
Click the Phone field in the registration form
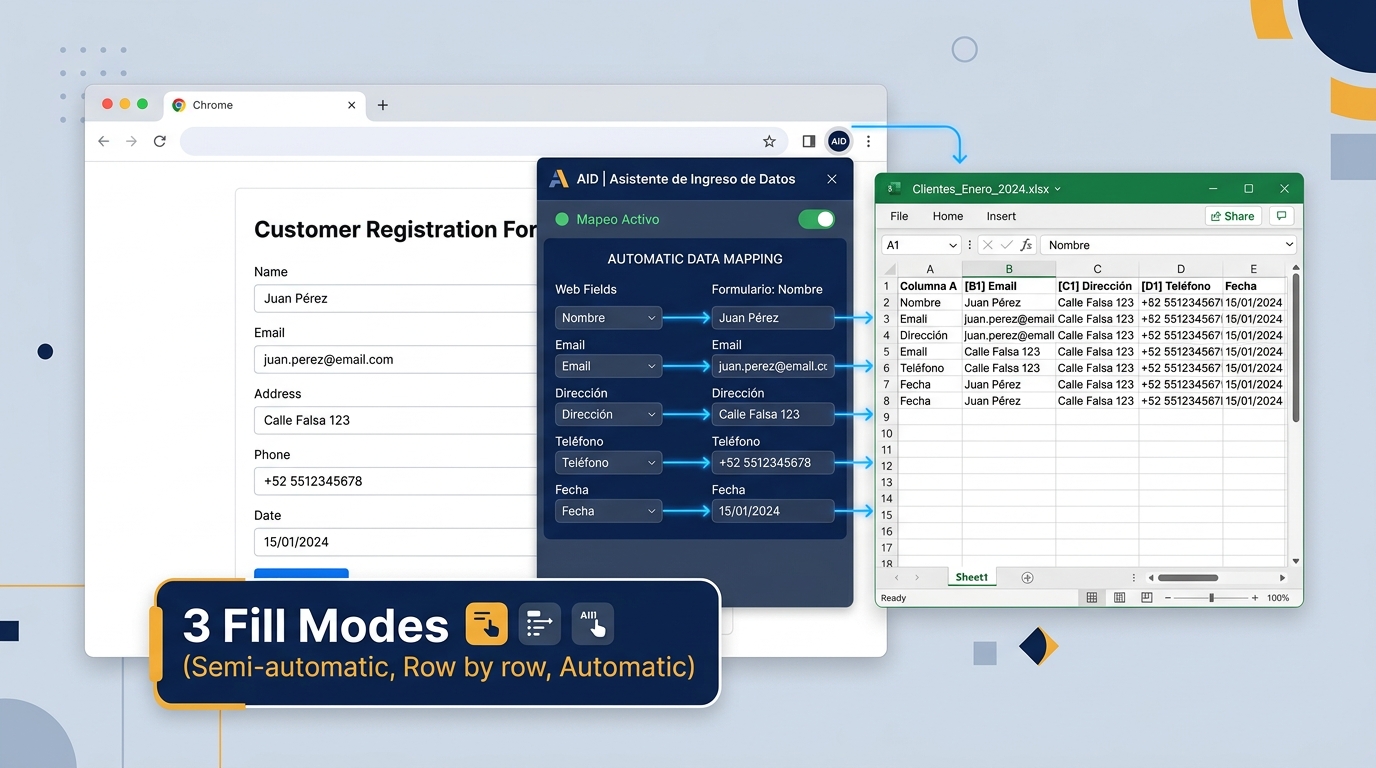click(396, 481)
